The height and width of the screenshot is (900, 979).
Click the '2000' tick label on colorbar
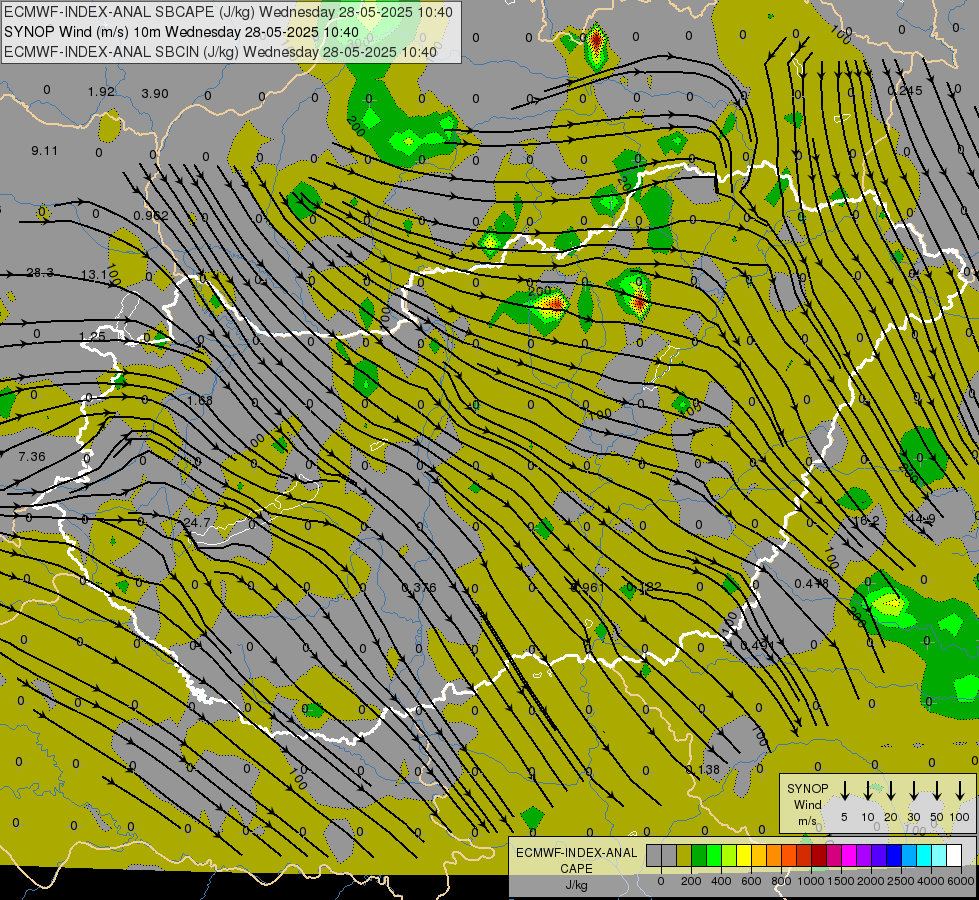[x=871, y=881]
